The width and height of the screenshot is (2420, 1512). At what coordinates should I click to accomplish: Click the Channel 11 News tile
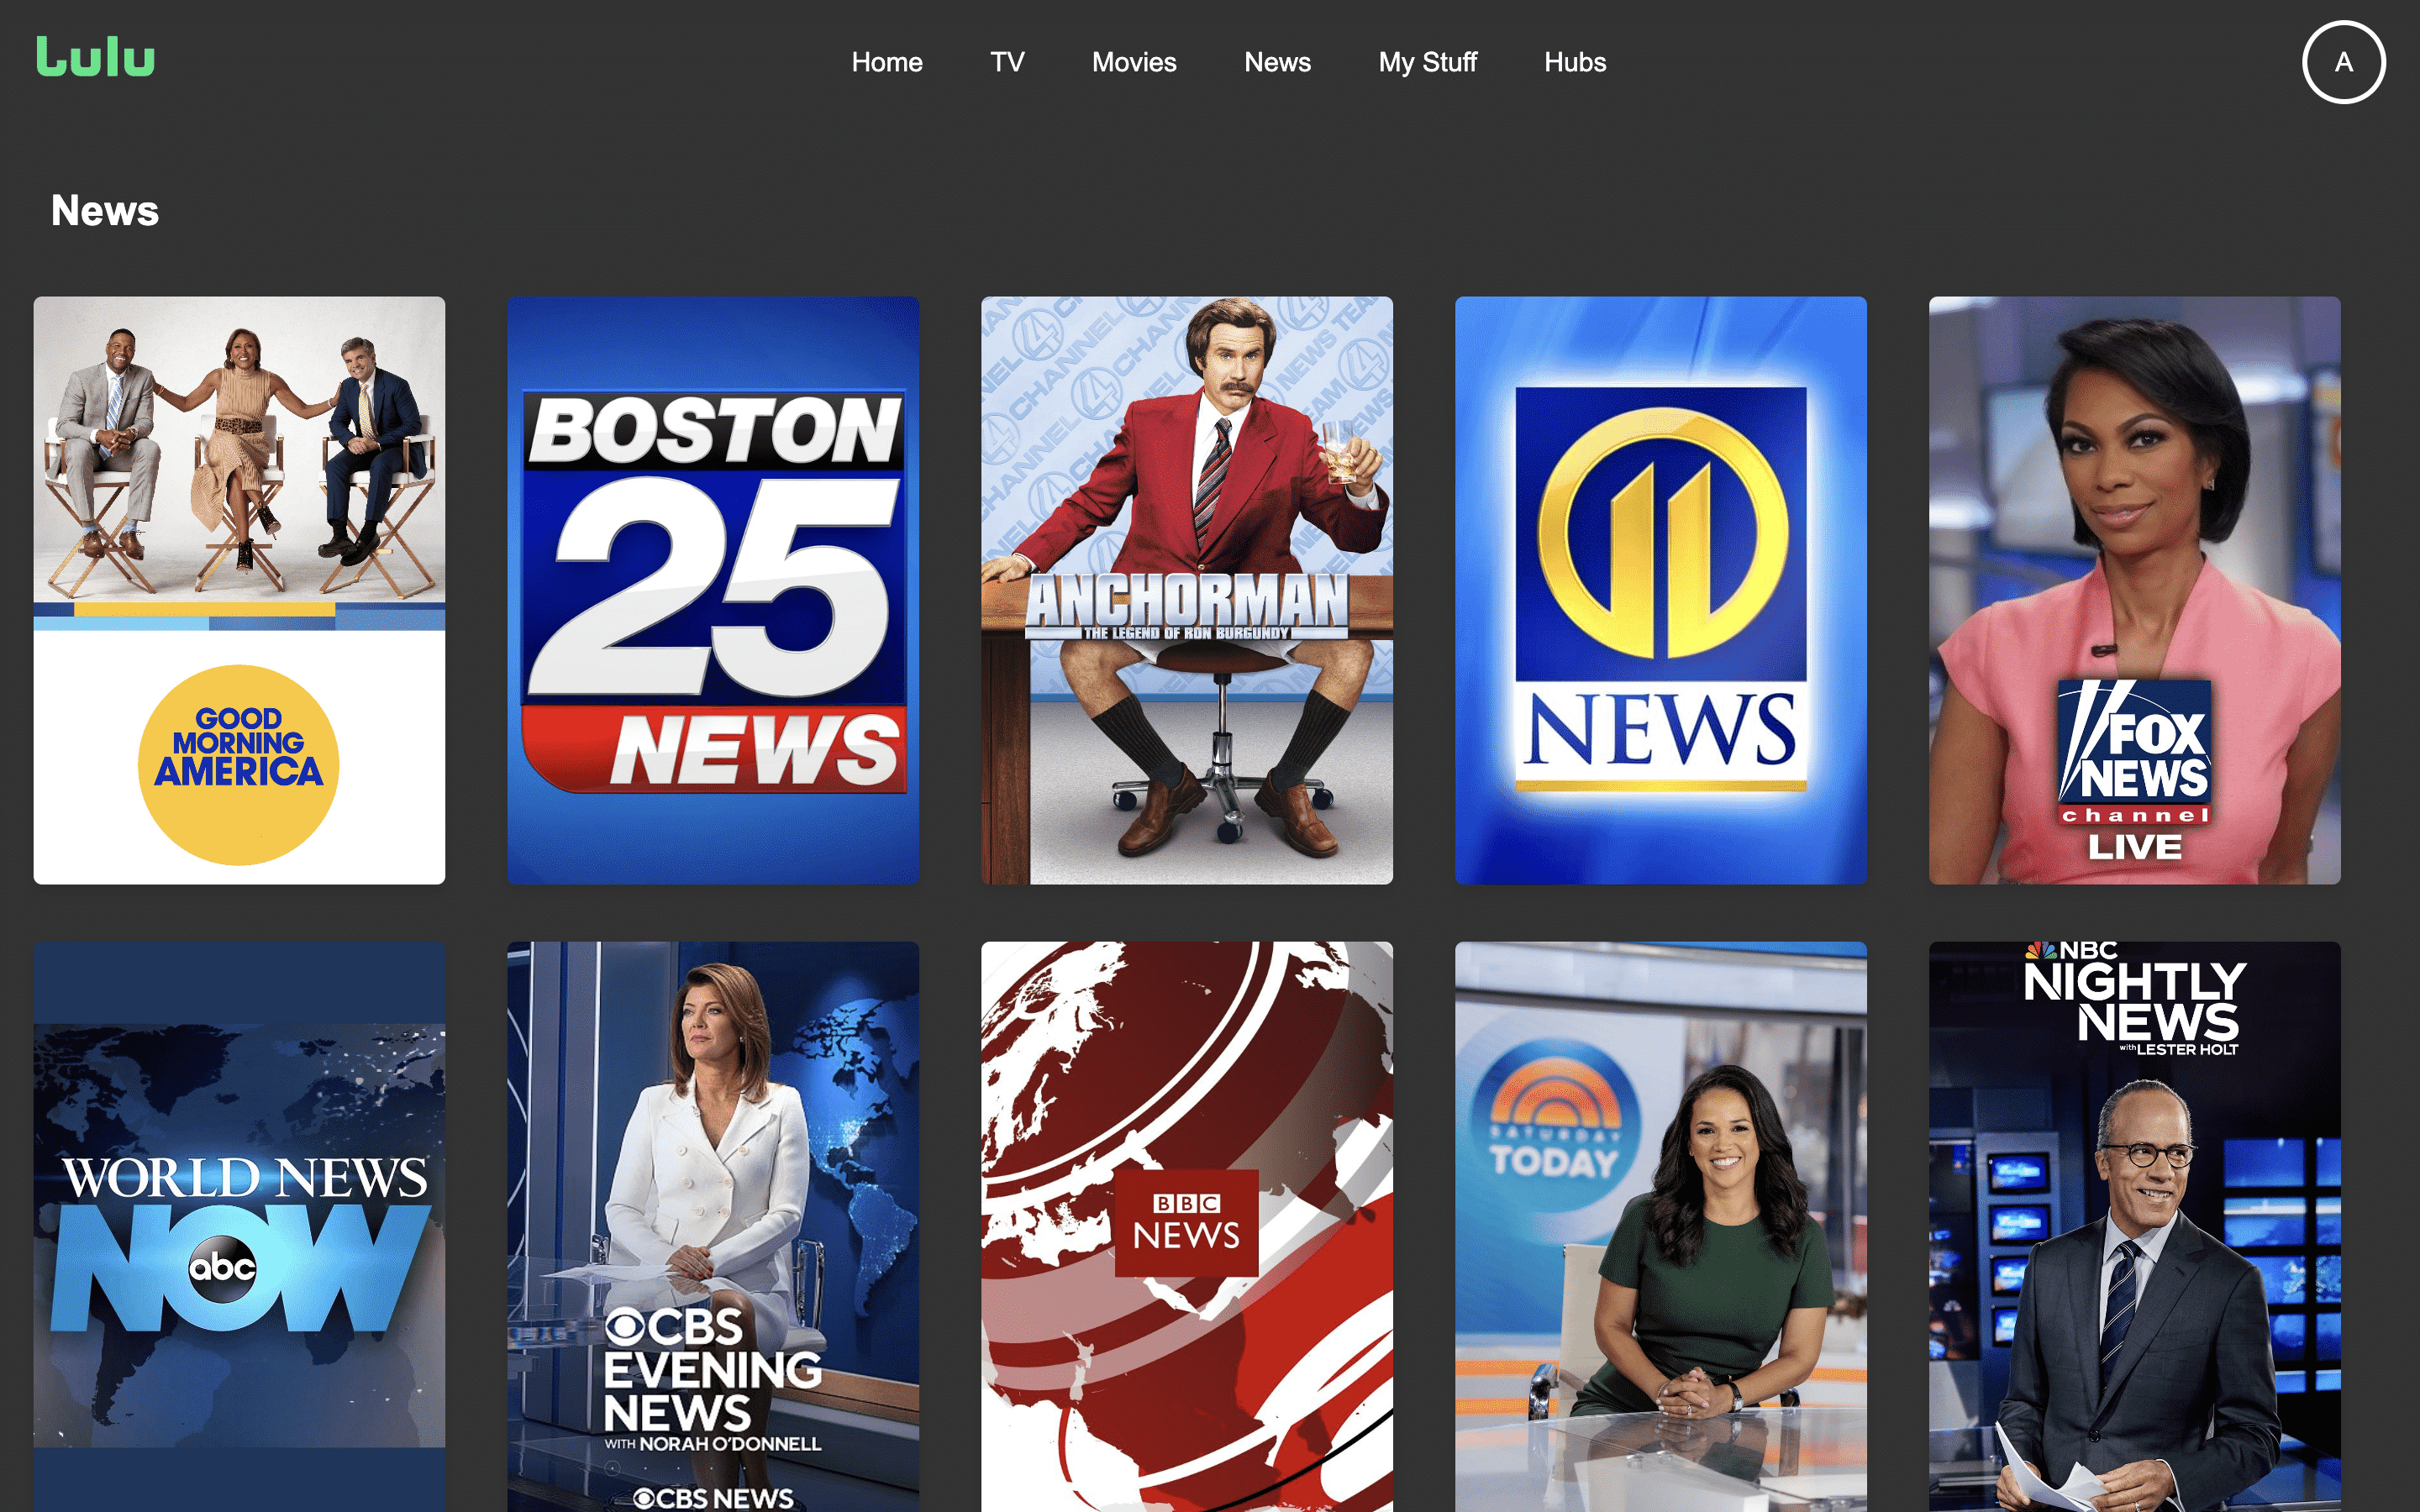1660,590
